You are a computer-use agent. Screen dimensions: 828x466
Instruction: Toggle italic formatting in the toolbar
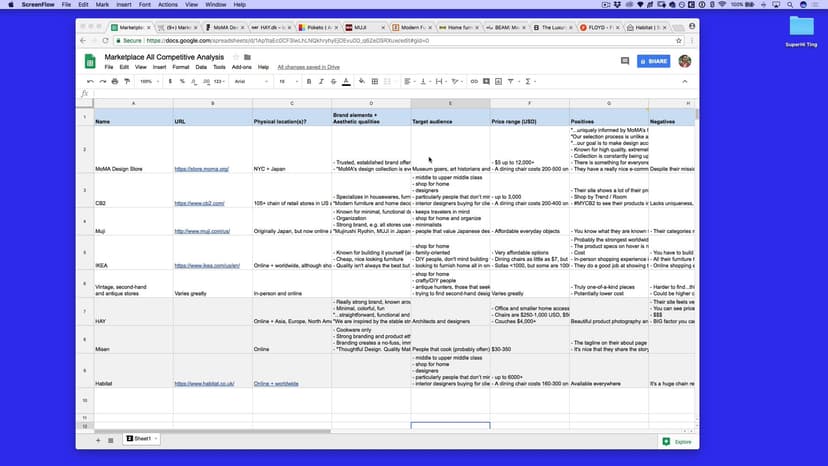323,81
